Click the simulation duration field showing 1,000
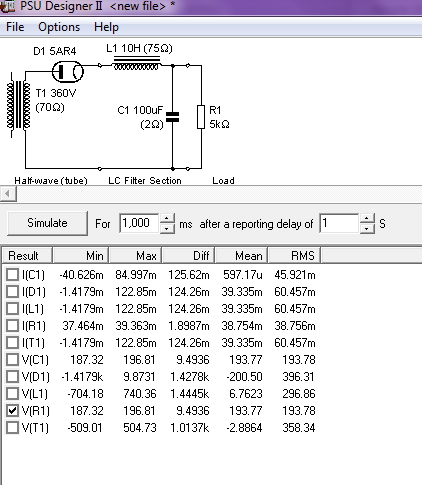The height and width of the screenshot is (485, 422). coord(139,223)
